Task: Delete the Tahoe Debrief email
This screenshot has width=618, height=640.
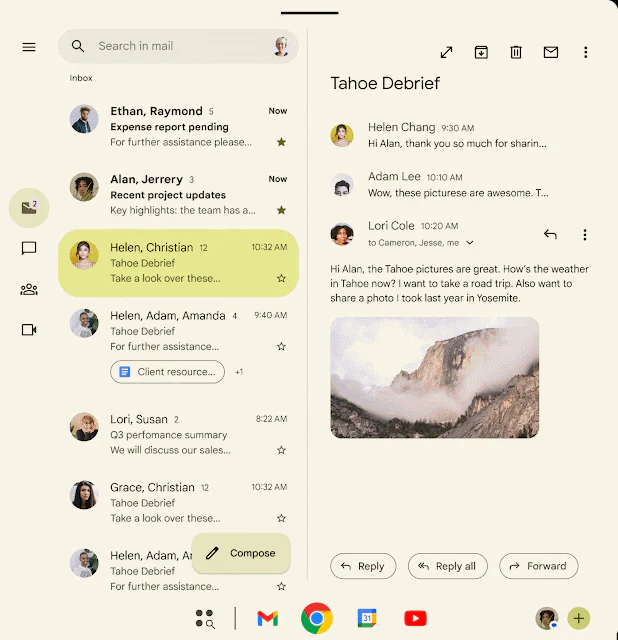Action: (516, 52)
